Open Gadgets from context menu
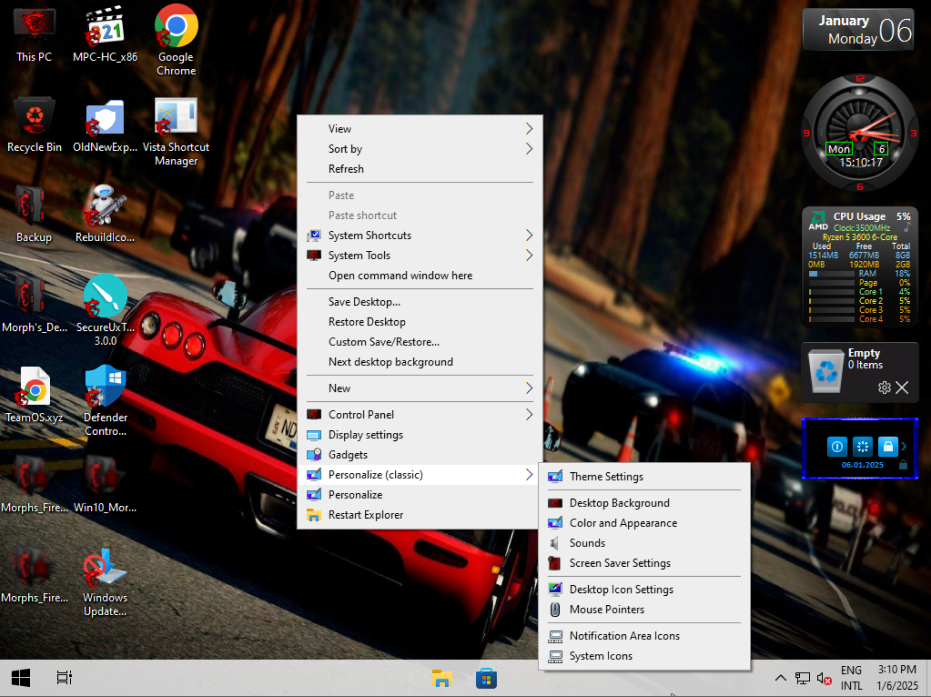Viewport: 931px width, 697px height. 420,455
